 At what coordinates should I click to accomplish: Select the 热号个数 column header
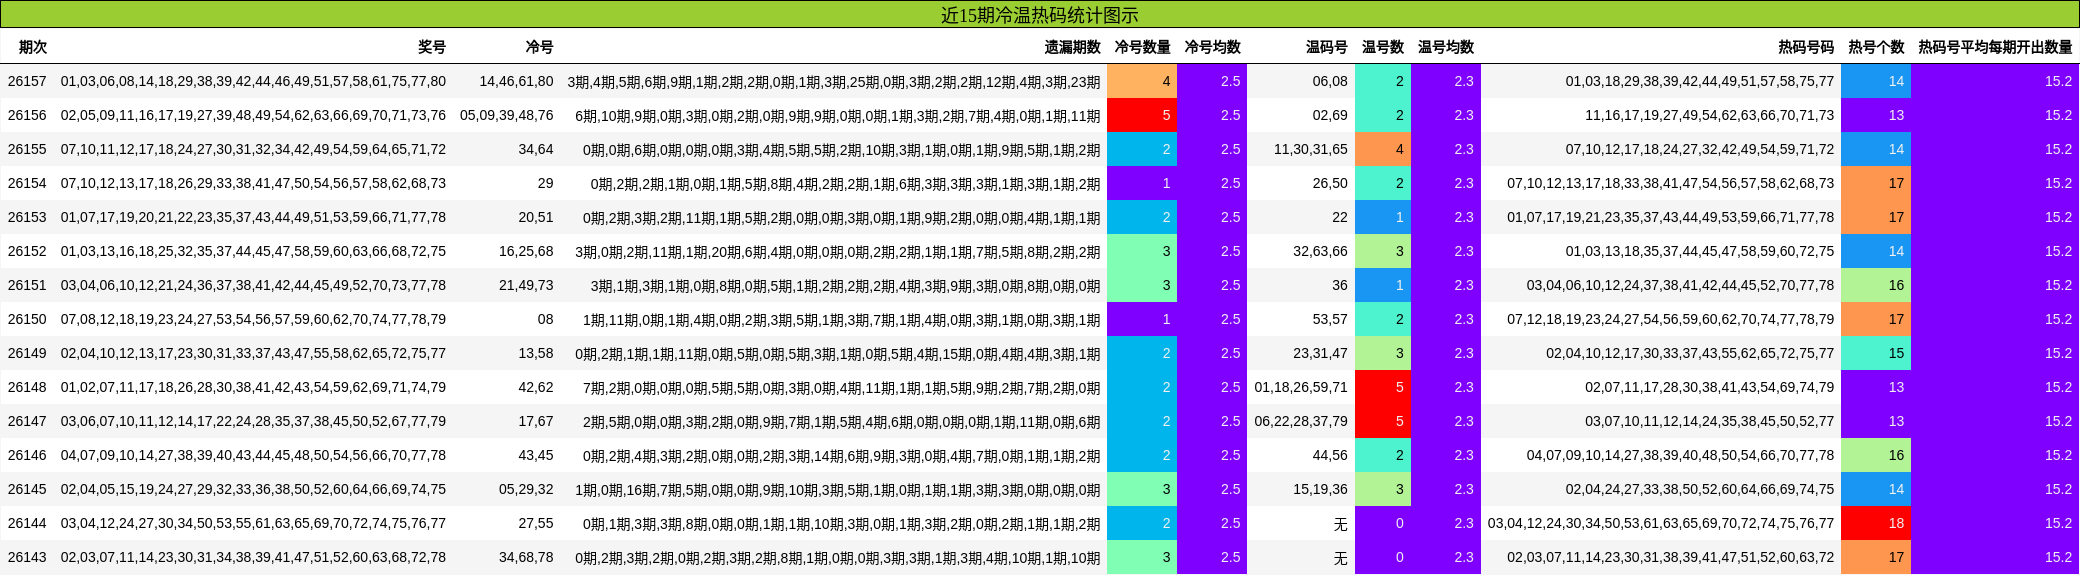pyautogui.click(x=1876, y=47)
